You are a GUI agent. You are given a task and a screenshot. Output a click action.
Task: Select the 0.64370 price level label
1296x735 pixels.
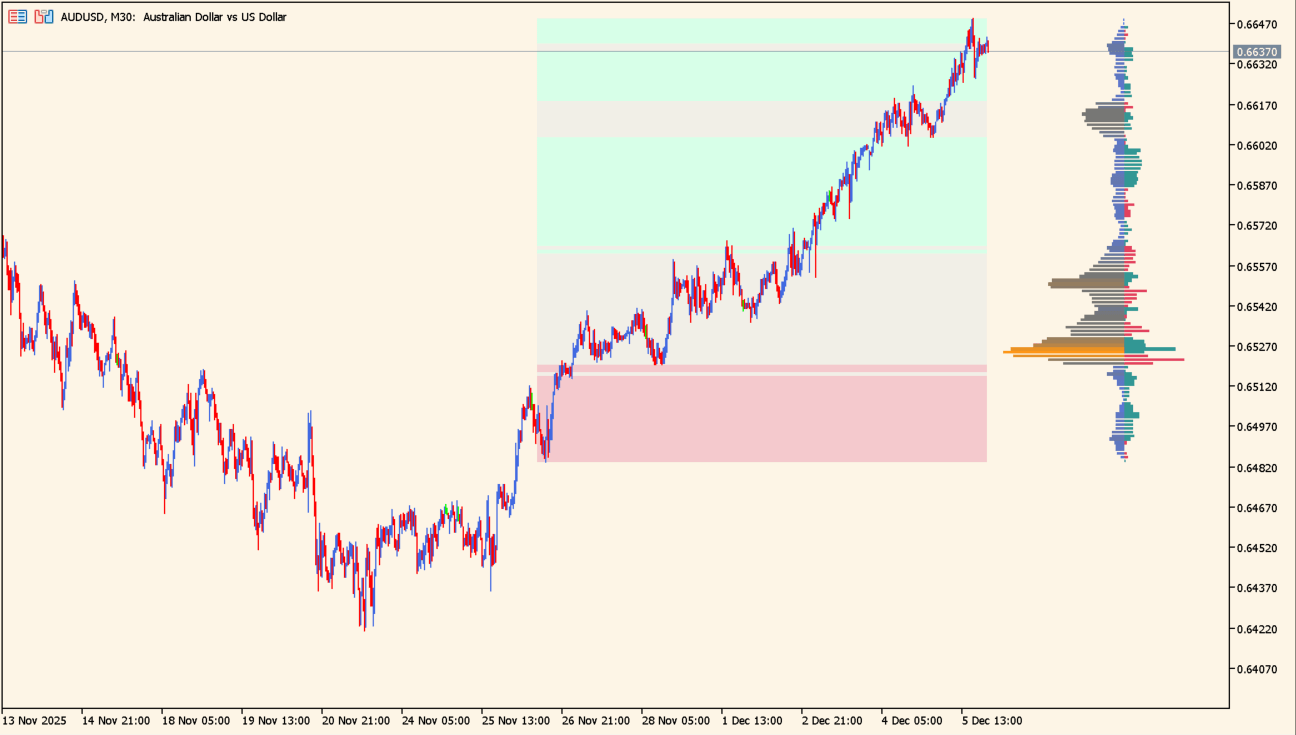point(1257,588)
